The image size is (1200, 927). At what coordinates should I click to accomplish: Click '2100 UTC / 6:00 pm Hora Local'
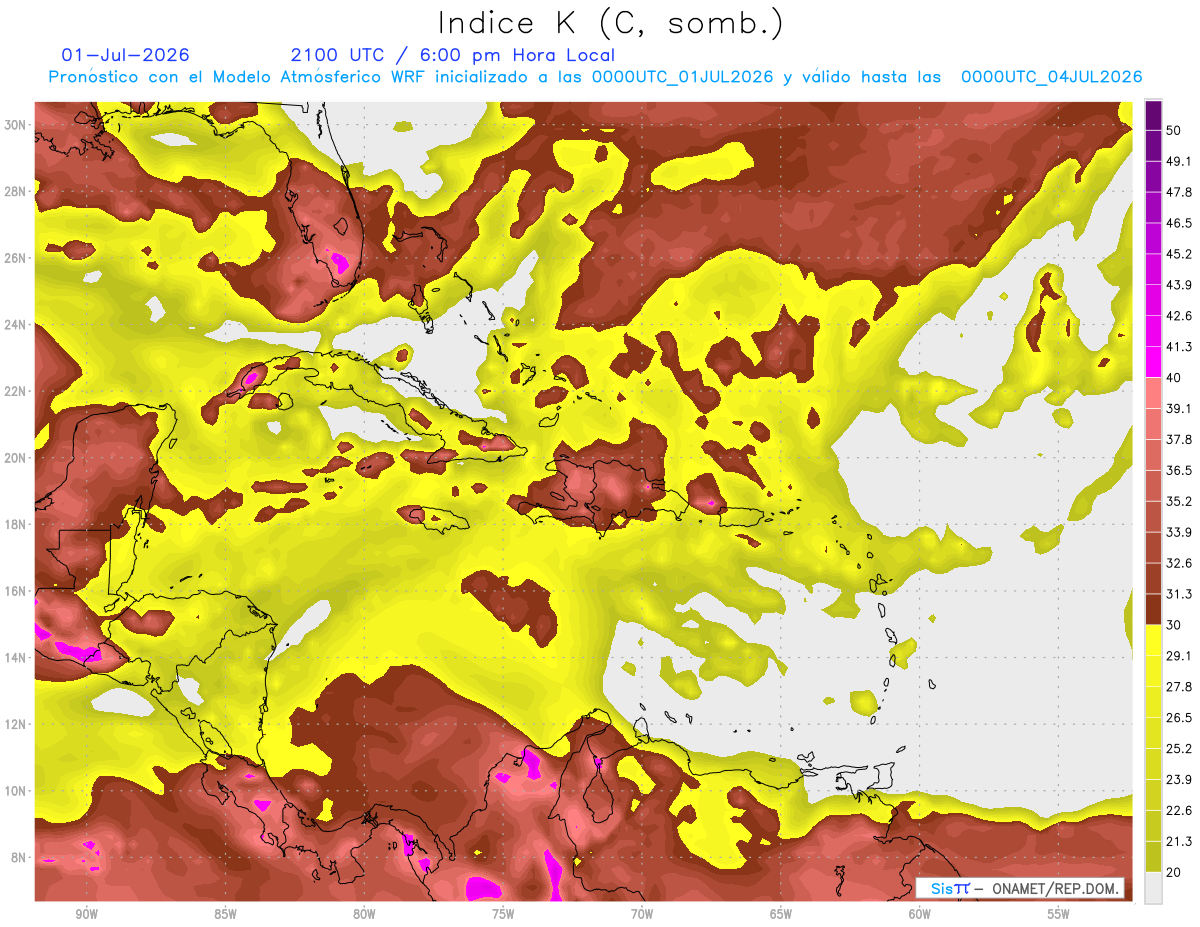(x=453, y=55)
